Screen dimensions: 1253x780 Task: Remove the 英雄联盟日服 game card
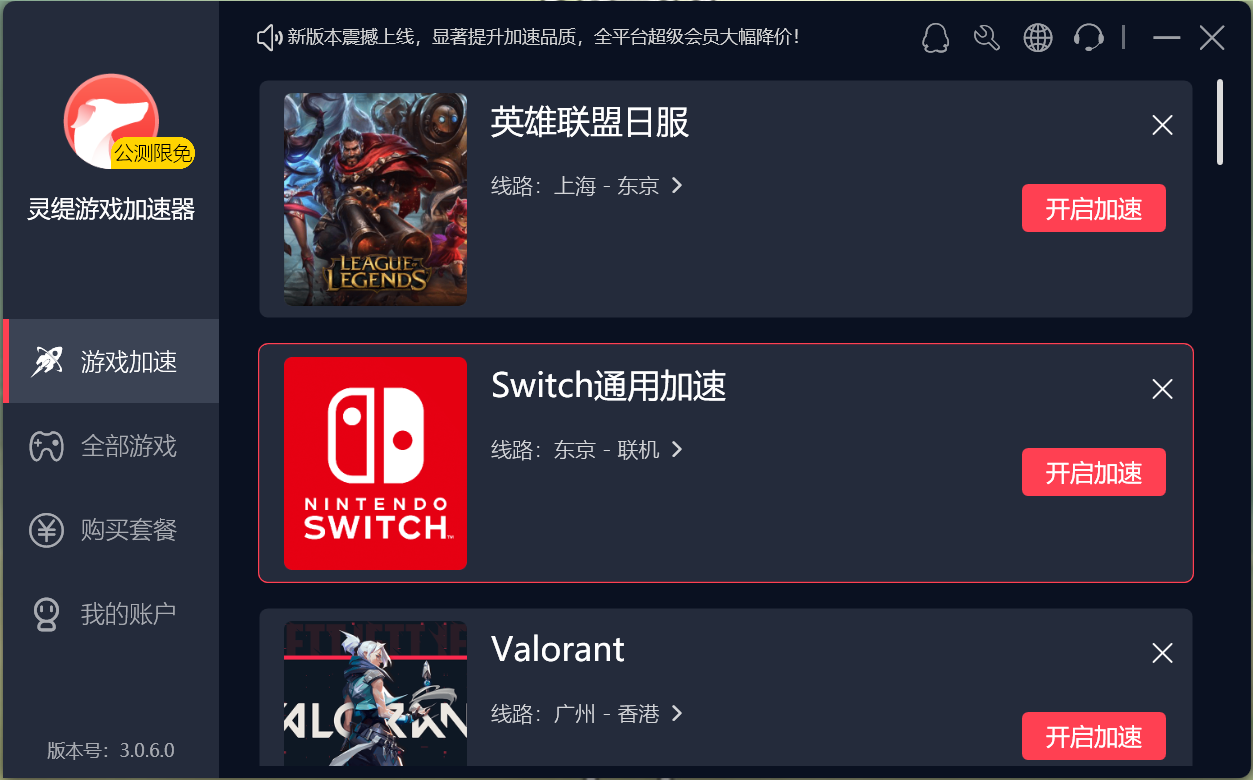[x=1162, y=125]
